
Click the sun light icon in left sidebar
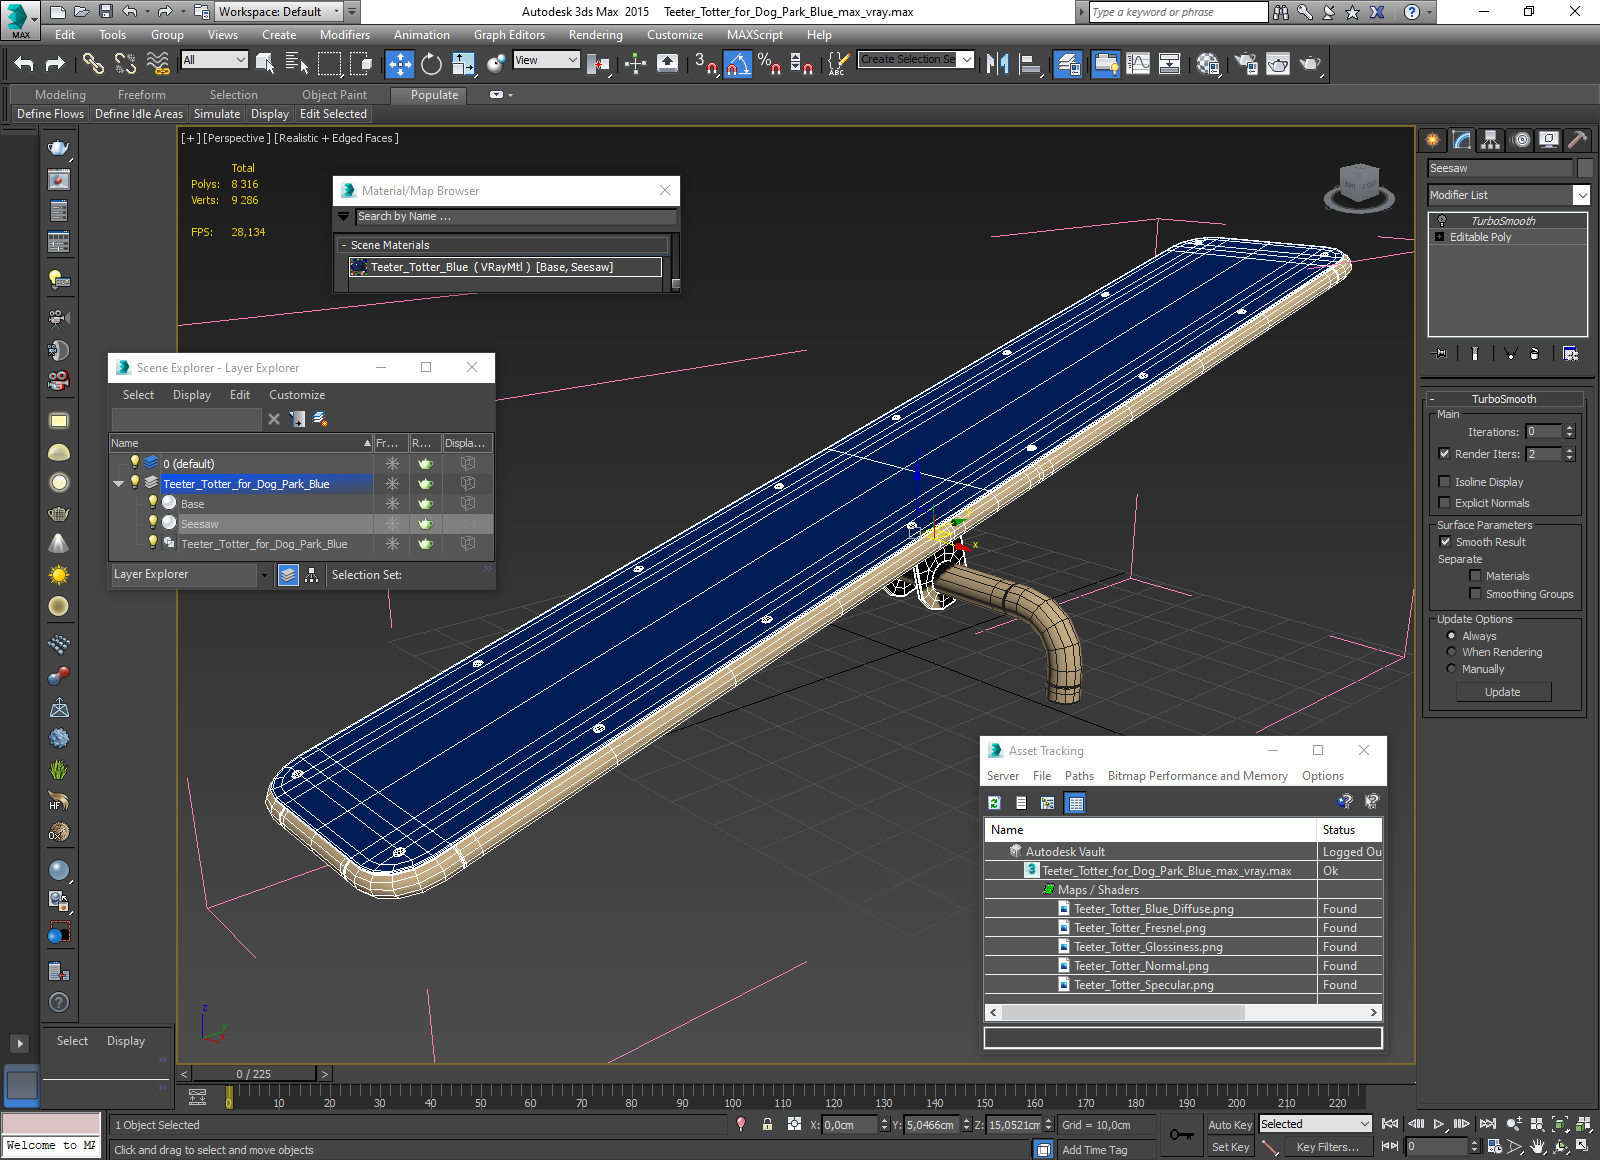point(59,575)
